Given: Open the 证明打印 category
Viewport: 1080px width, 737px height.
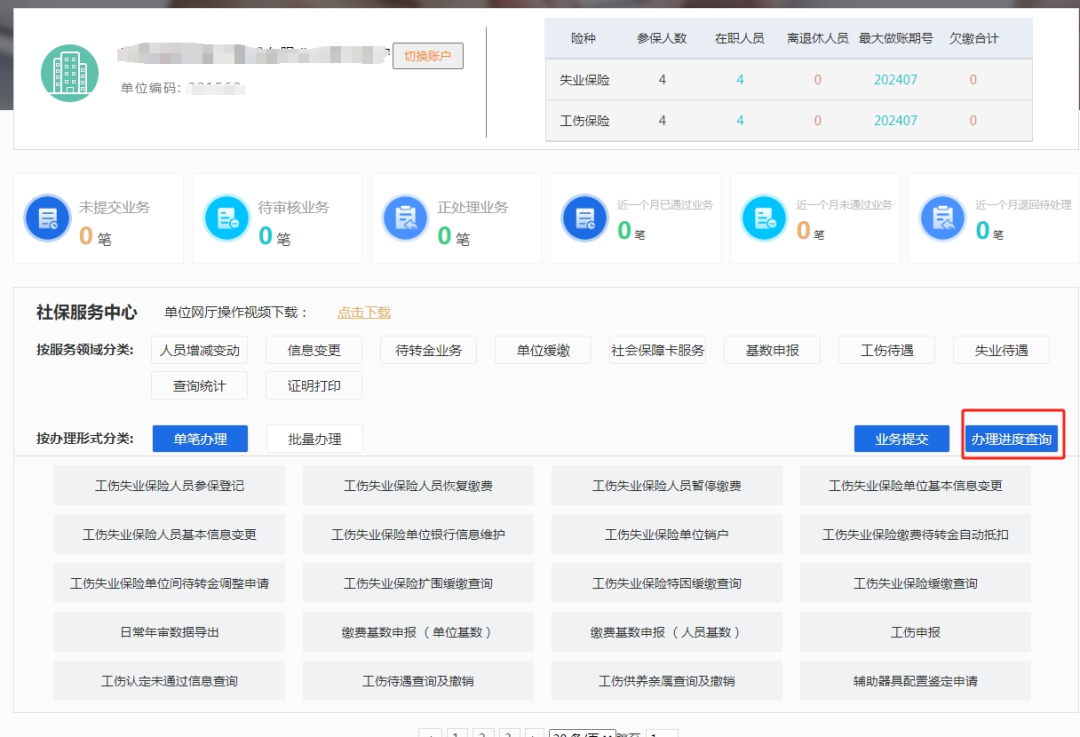Looking at the screenshot, I should coord(315,385).
